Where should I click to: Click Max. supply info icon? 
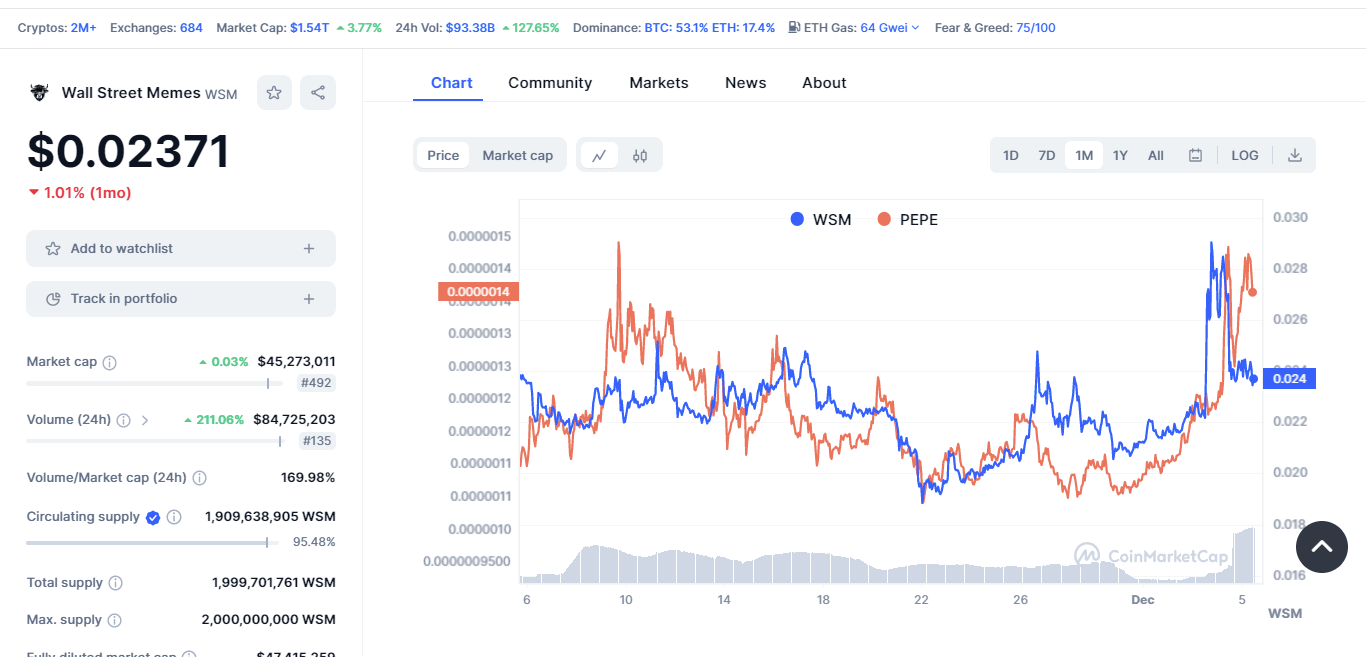tap(114, 620)
